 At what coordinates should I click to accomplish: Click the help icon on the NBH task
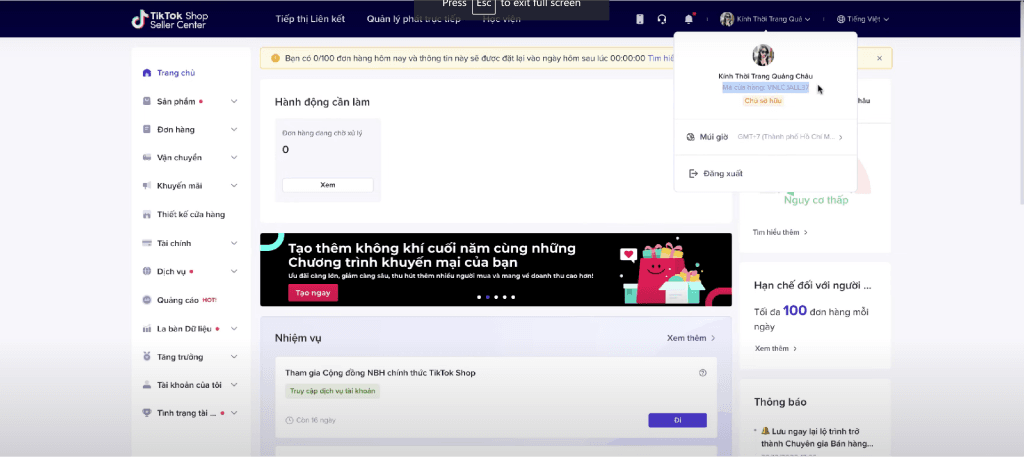703,373
